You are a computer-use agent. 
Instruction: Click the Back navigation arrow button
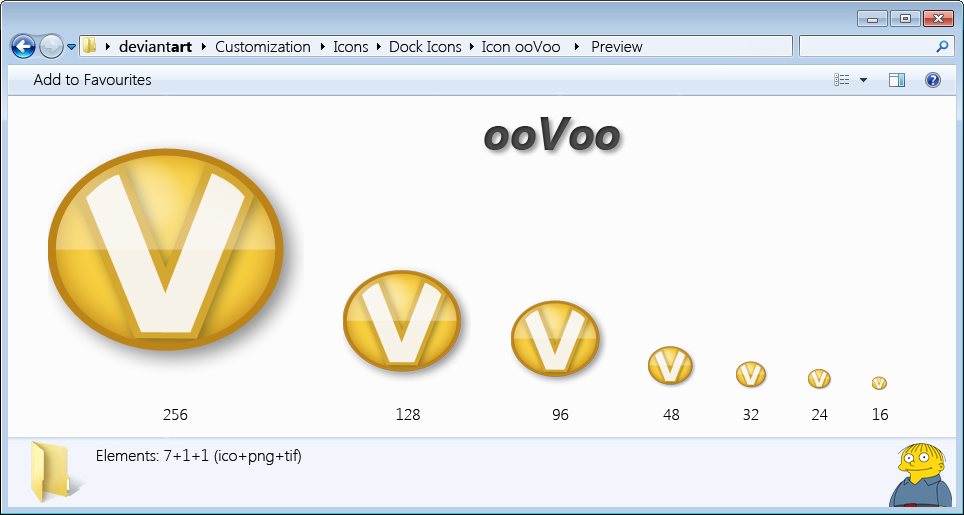[x=23, y=47]
